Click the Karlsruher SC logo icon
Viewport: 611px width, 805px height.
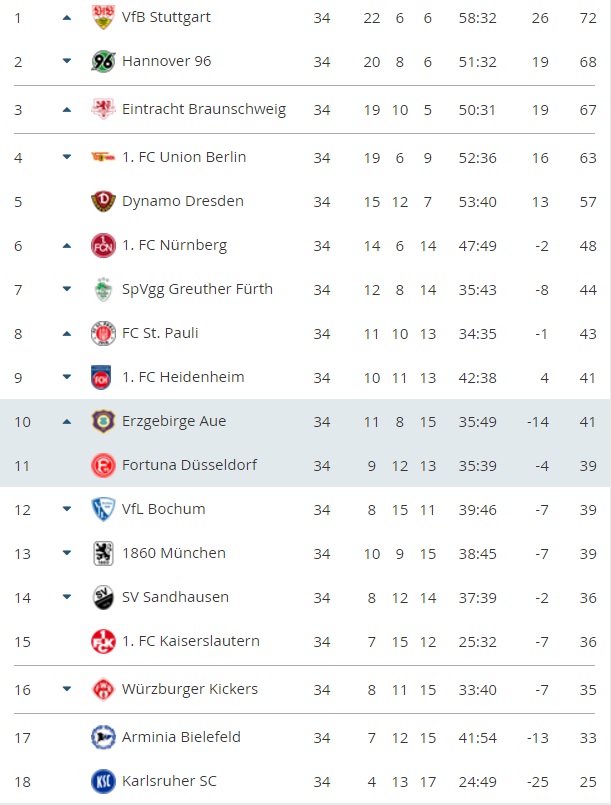click(103, 781)
